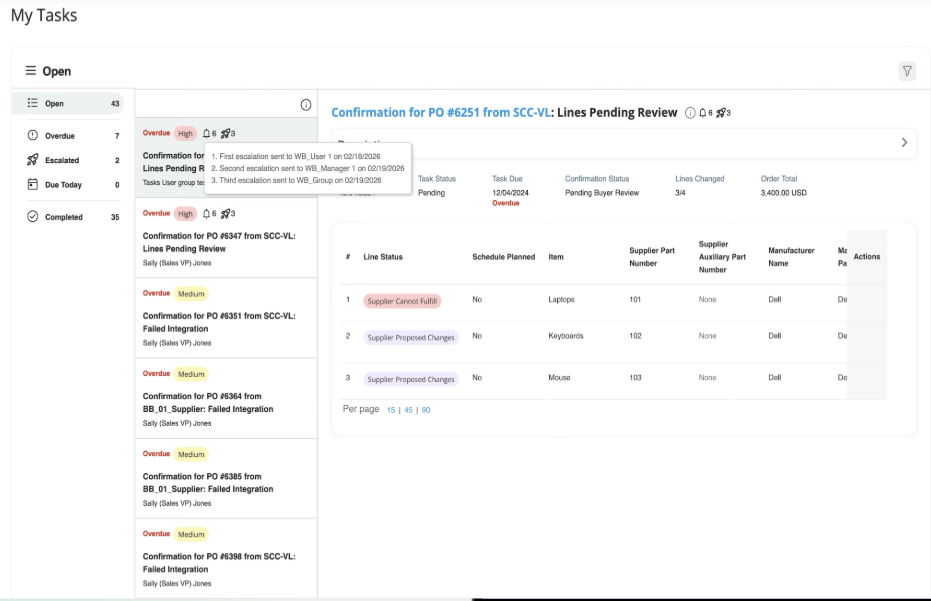Click High priority badge on PO #6251 card
Image resolution: width=931 pixels, height=601 pixels.
coord(185,134)
